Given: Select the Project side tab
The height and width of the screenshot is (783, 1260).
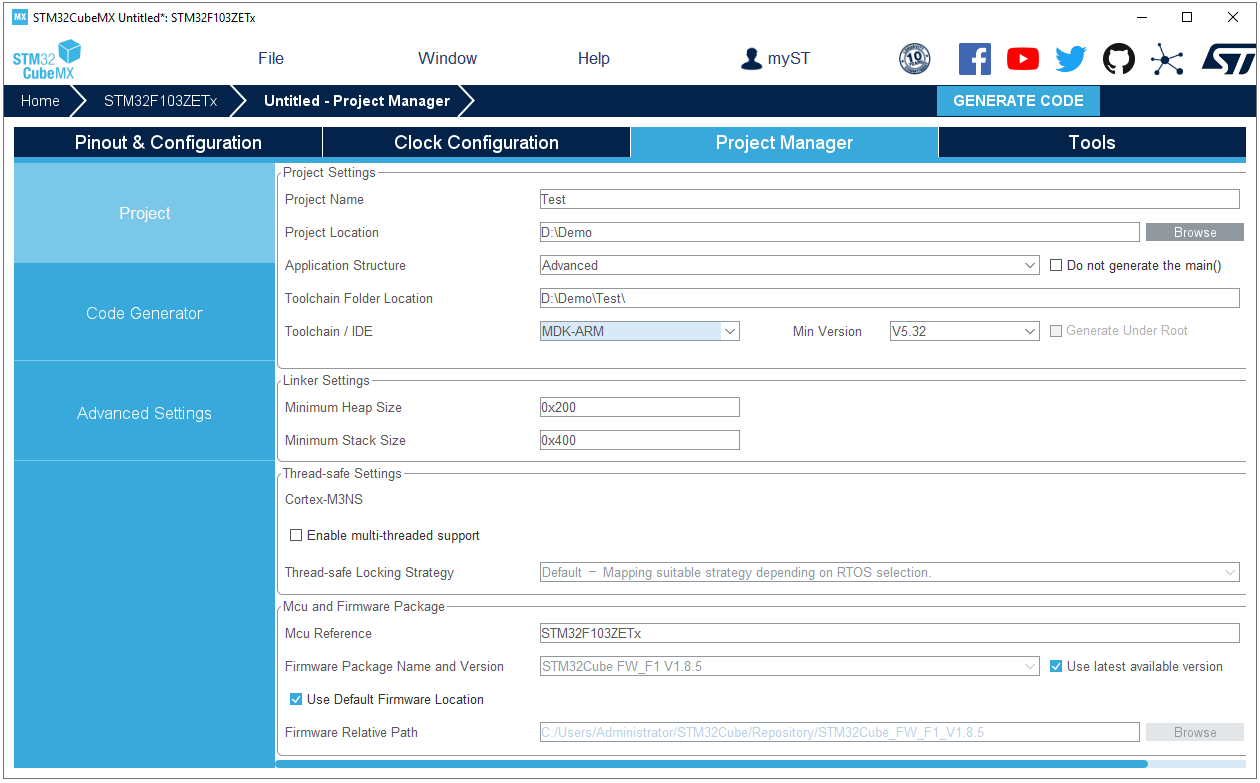Looking at the screenshot, I should point(144,213).
